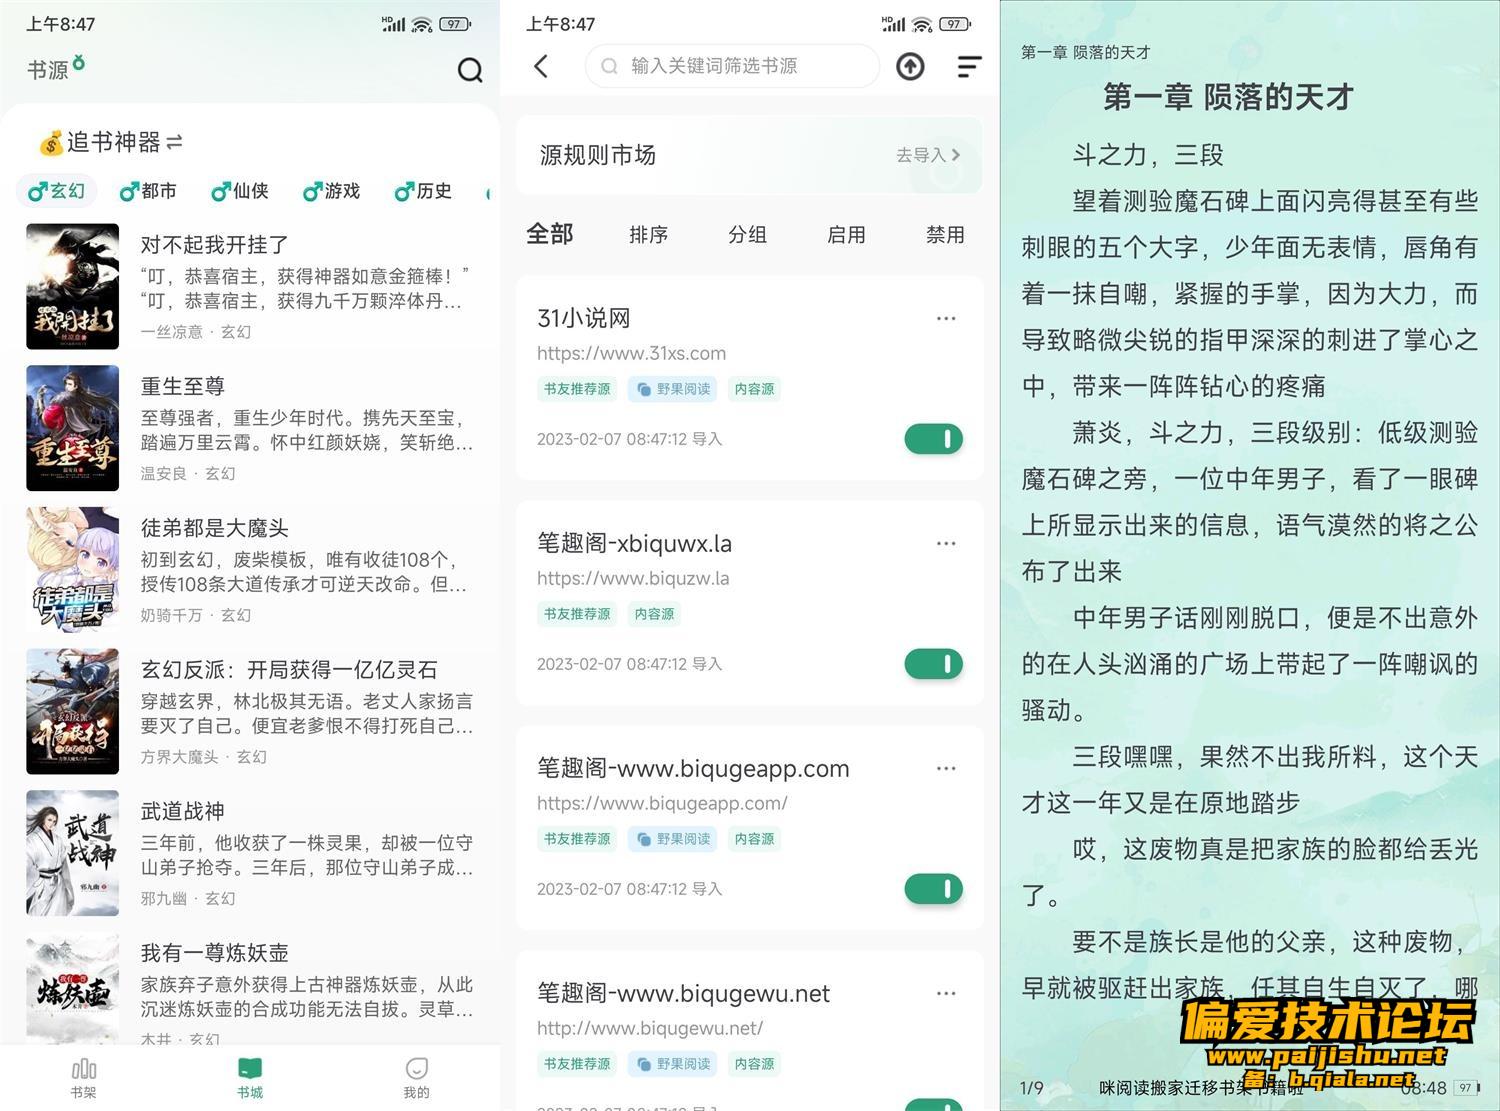Go back from book source list
The width and height of the screenshot is (1500, 1111).
541,66
